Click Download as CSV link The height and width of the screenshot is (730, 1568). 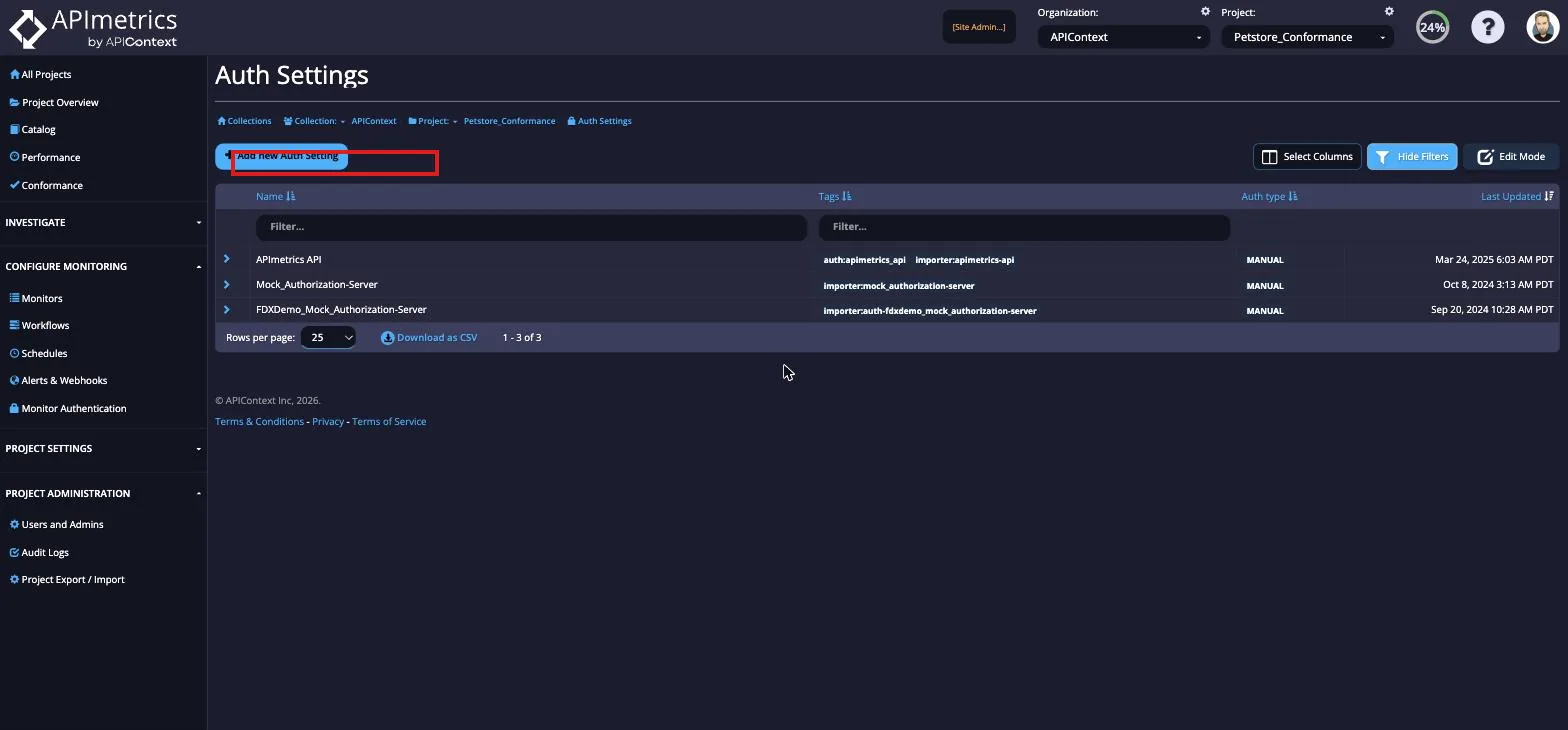(429, 338)
